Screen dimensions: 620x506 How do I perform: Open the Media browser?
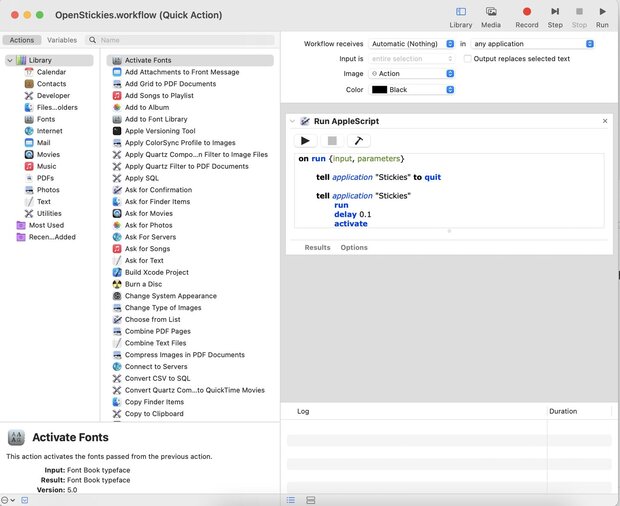[x=491, y=17]
